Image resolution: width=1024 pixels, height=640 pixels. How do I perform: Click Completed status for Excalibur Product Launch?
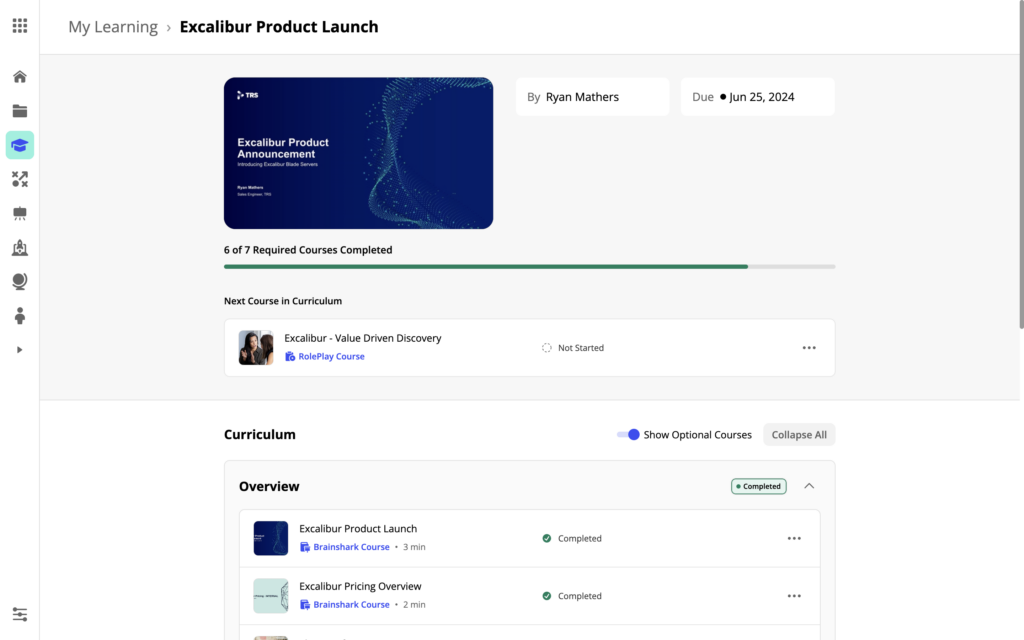[x=572, y=538]
